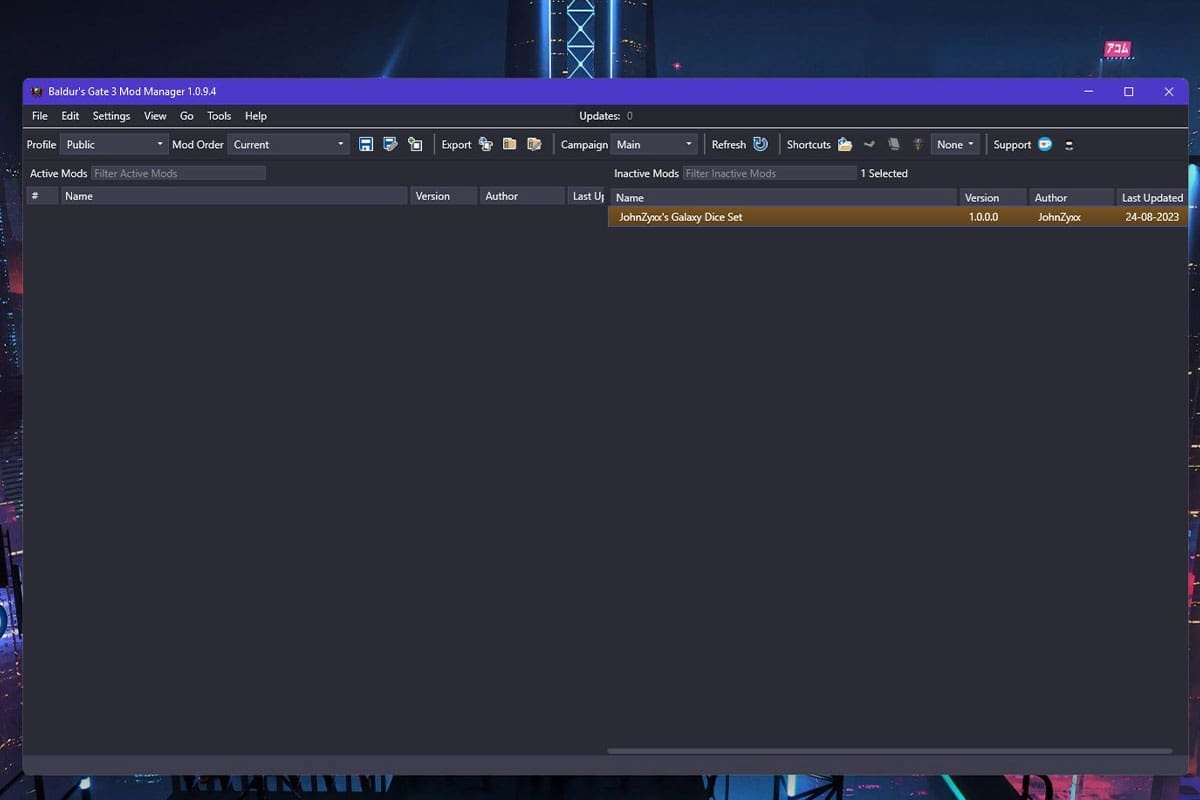The height and width of the screenshot is (800, 1200).
Task: Sort active mods by Version column
Action: [443, 196]
